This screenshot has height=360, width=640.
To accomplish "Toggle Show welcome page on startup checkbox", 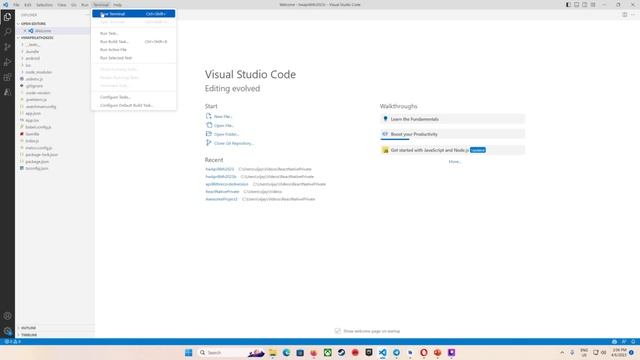I will (338, 331).
